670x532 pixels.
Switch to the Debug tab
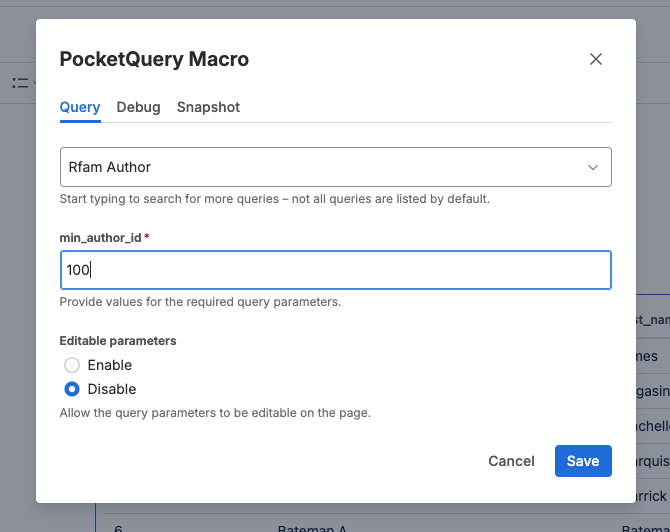pos(138,107)
